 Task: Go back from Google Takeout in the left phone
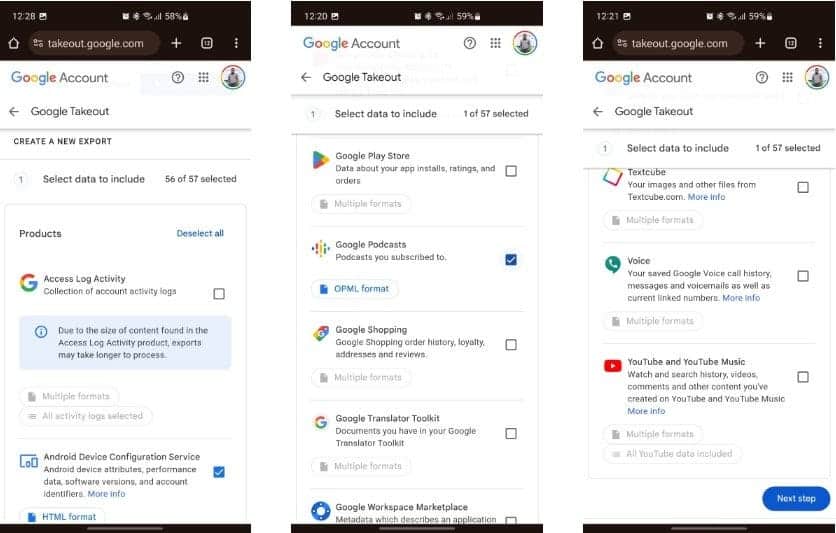click(14, 111)
